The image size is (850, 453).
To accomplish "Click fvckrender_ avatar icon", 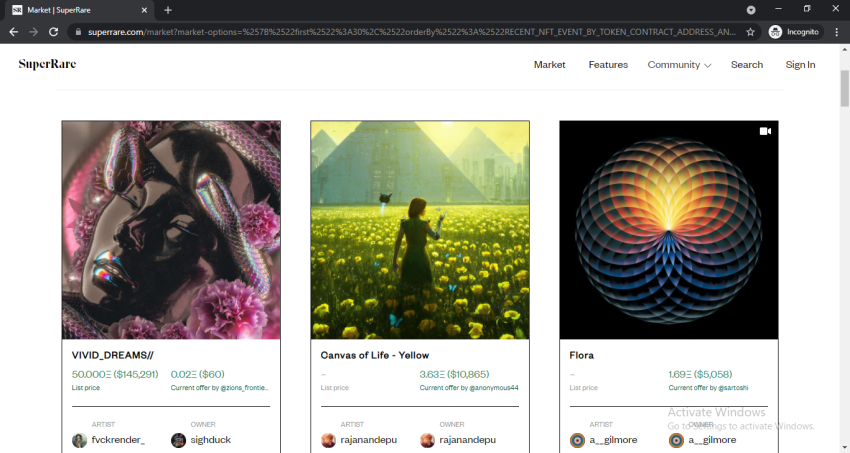I will point(80,440).
